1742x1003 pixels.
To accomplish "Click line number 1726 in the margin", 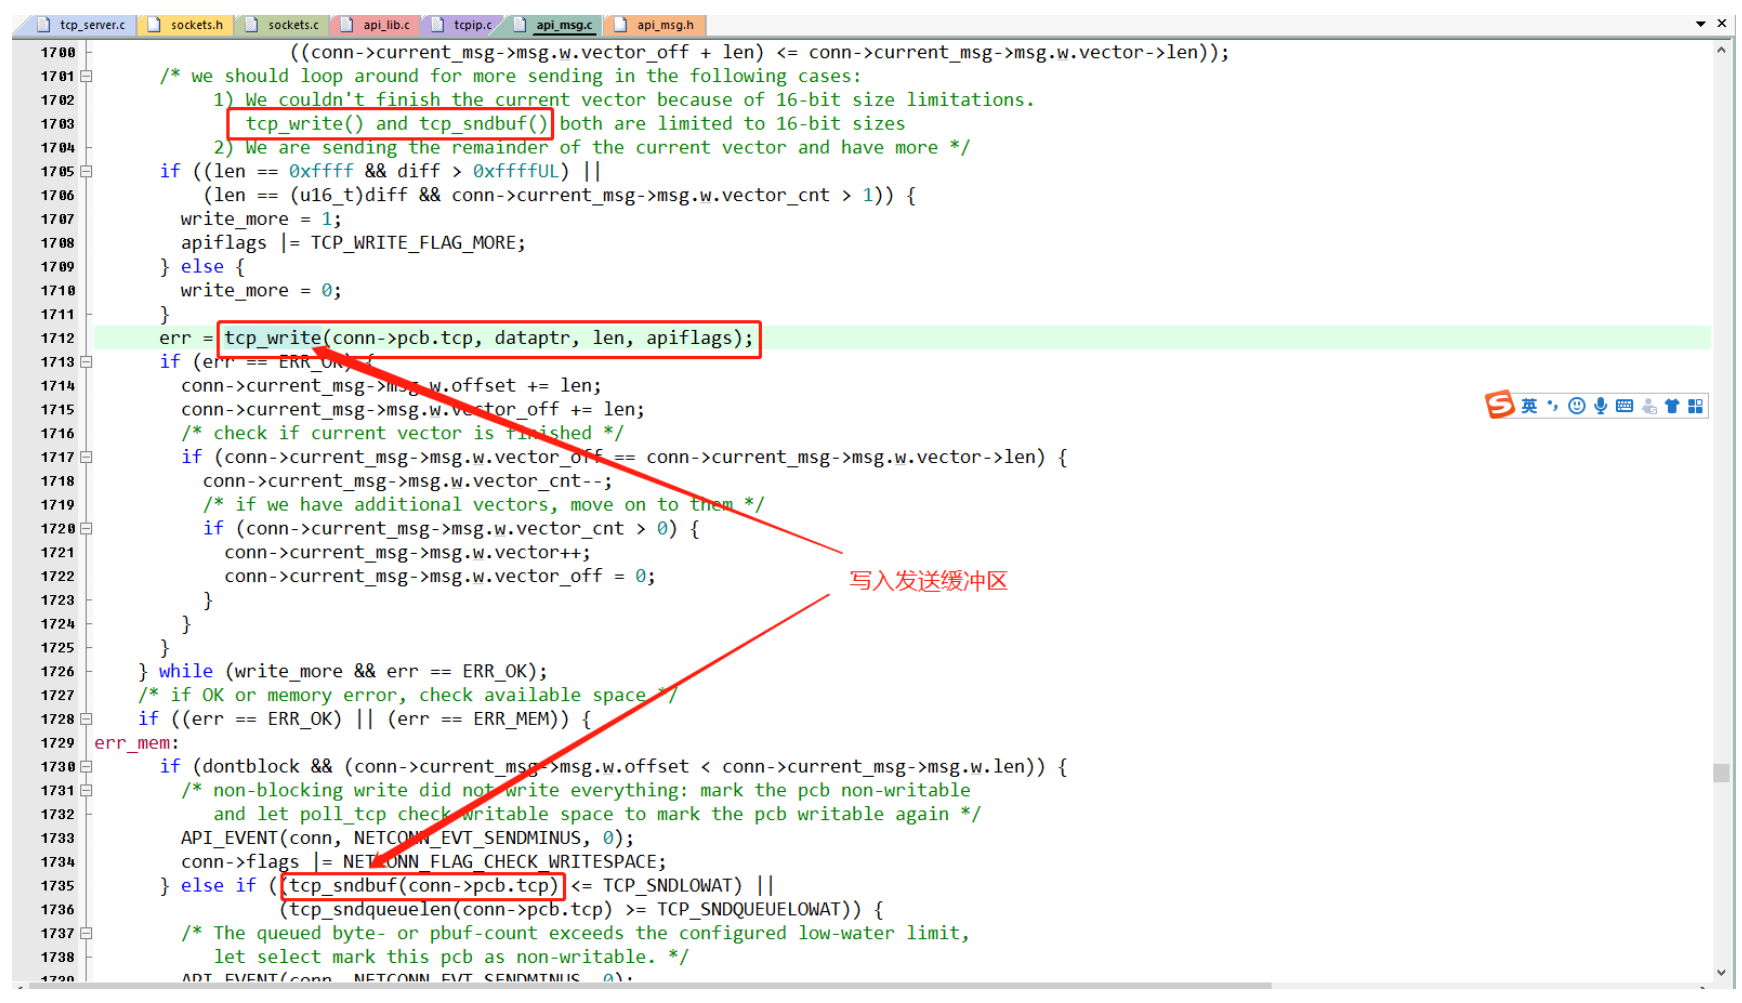I will 58,672.
